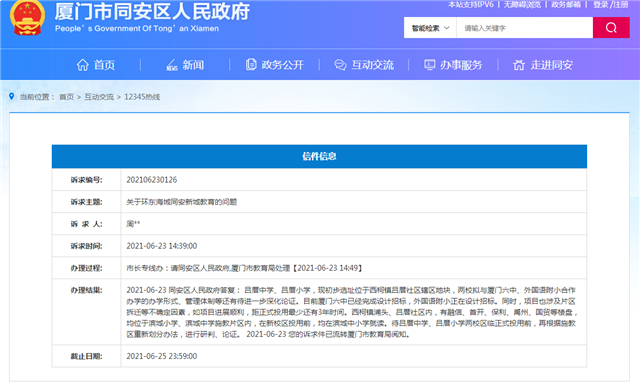This screenshot has width=640, height=387.
Task: Click the news icon beside 新闻
Action: (x=172, y=64)
